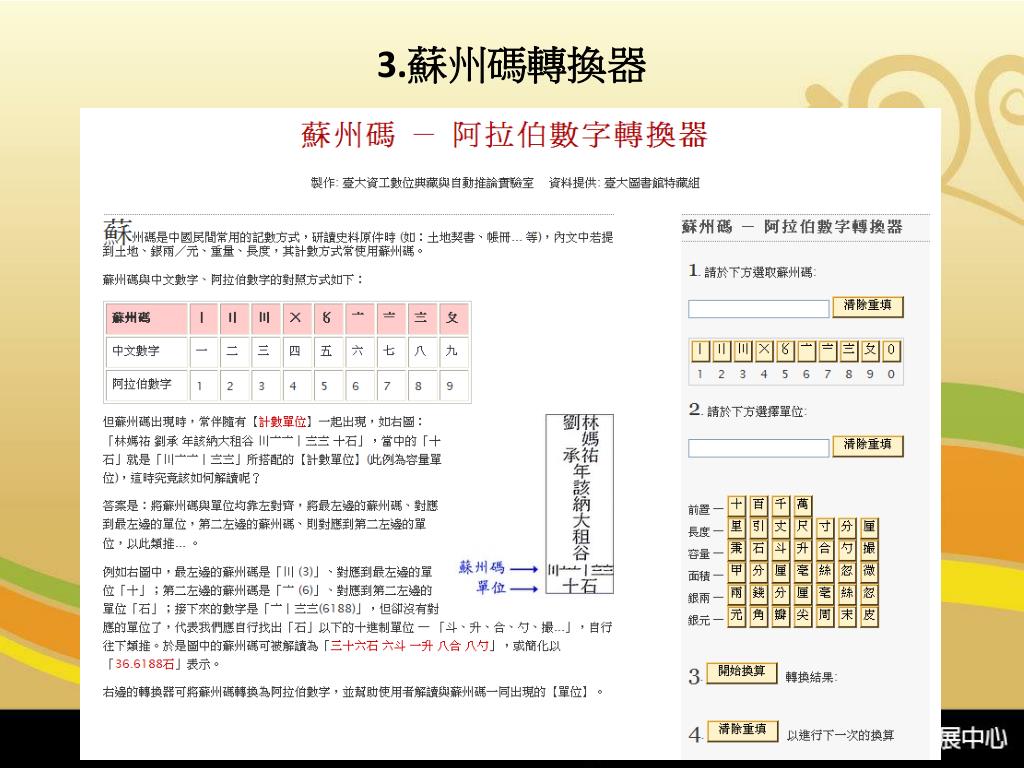The width and height of the screenshot is (1024, 768).
Task: Click the red text 三十六石 六斗 一升 八合 八勺
Action: point(409,646)
